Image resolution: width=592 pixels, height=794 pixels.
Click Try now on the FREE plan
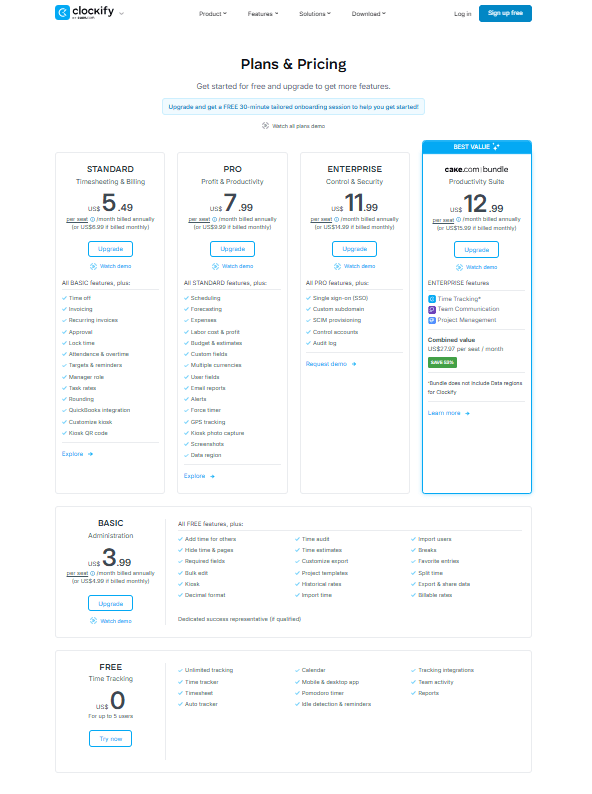point(110,739)
